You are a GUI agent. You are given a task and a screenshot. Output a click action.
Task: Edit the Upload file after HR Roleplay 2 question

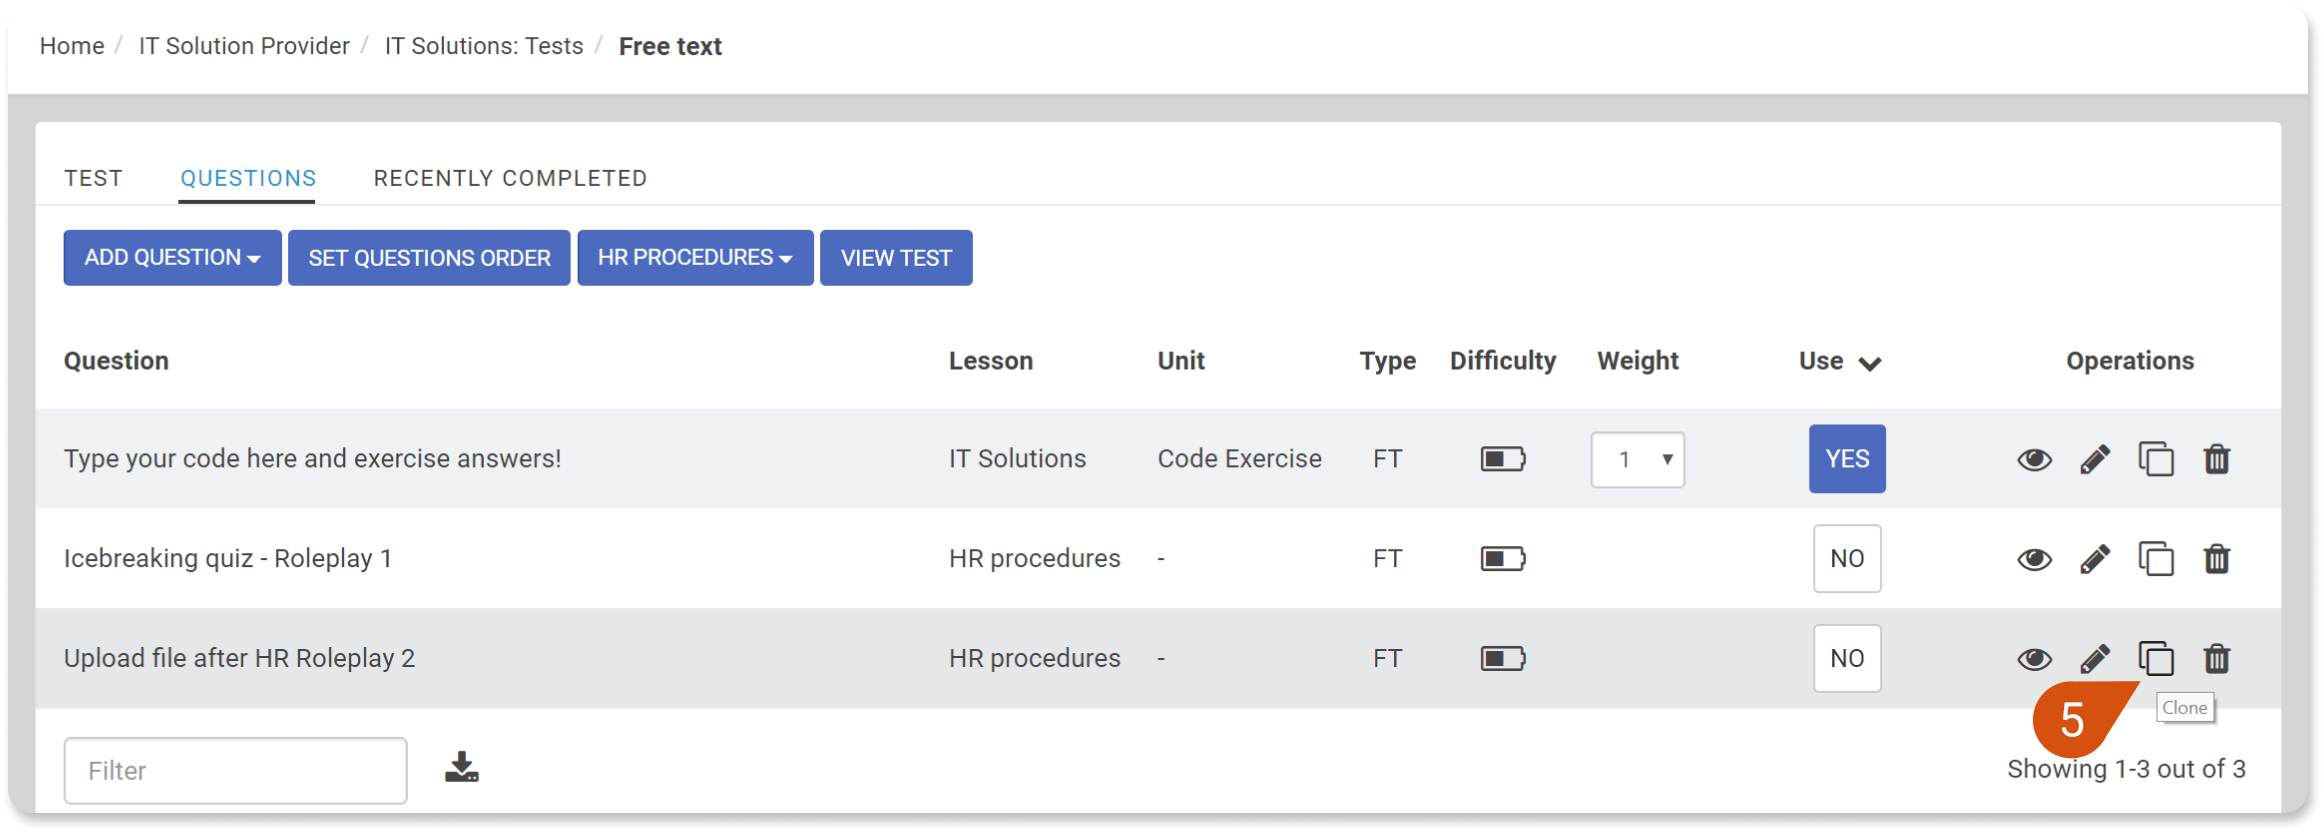pos(2095,659)
